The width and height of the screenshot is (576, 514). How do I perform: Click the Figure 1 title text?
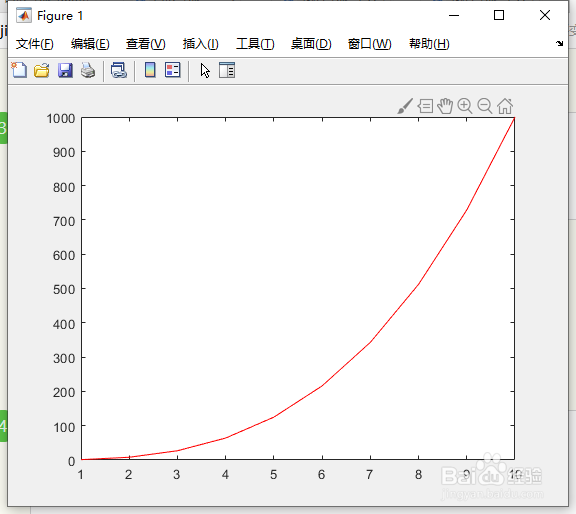tap(60, 16)
